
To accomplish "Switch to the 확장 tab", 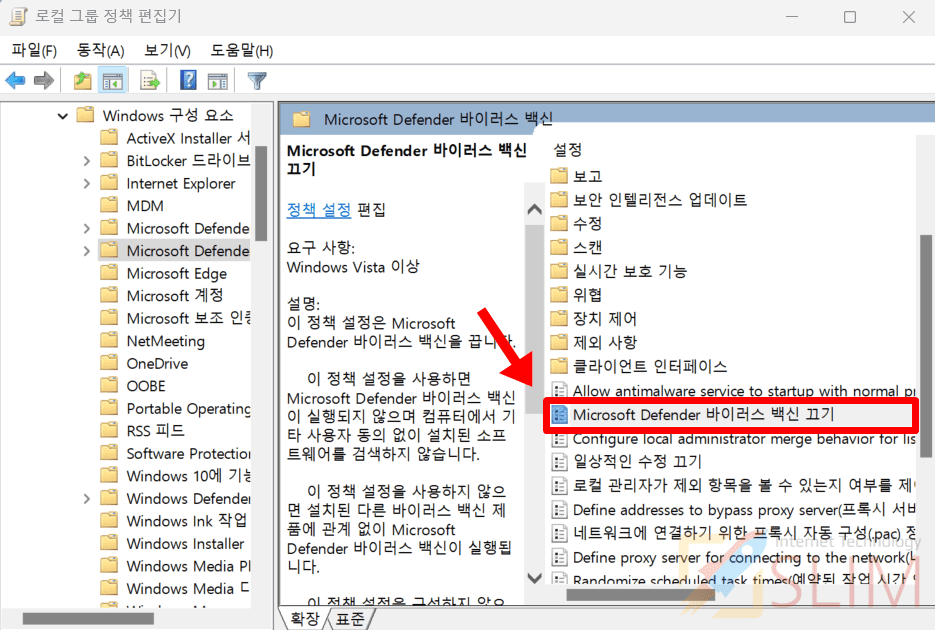I will tap(305, 619).
